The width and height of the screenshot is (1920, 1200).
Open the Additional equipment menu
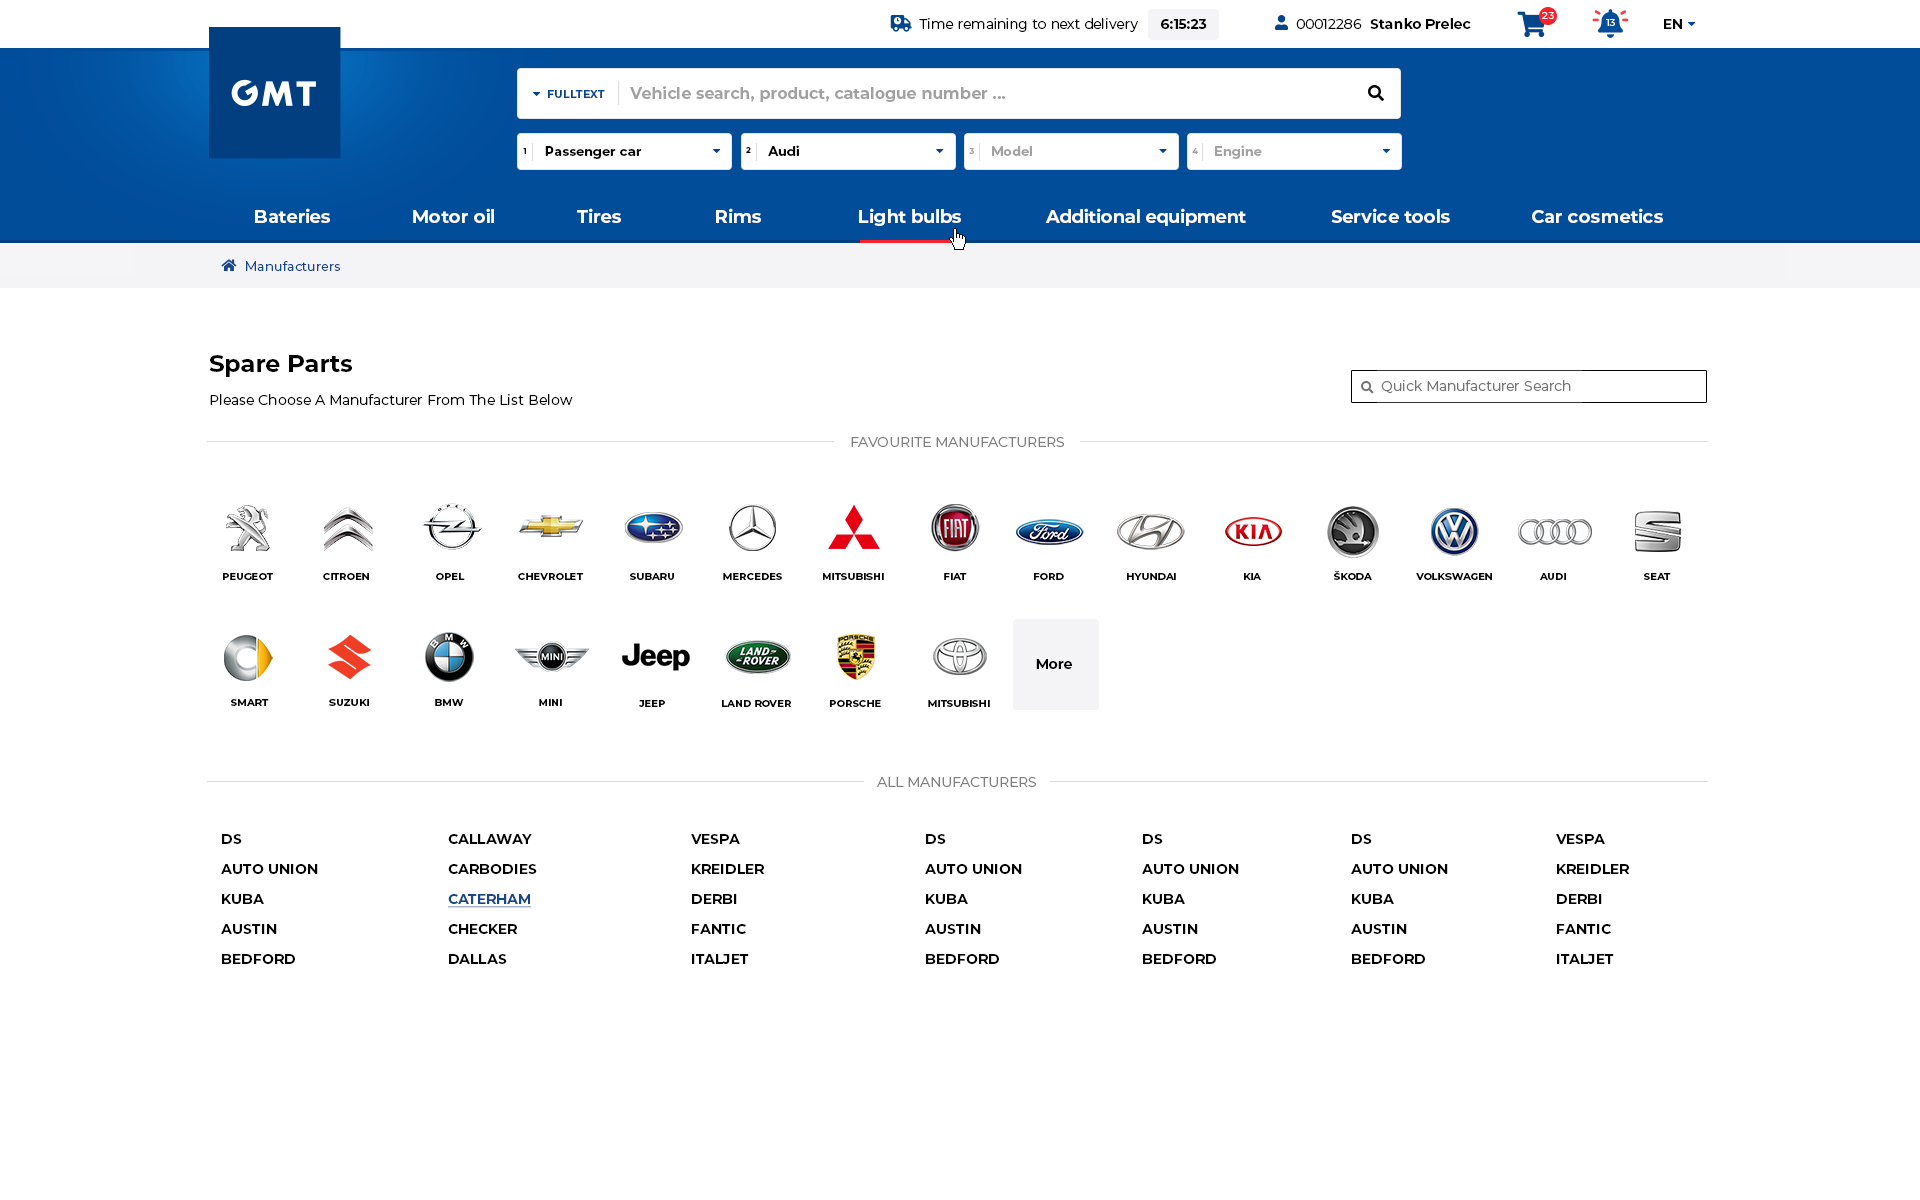click(1146, 217)
